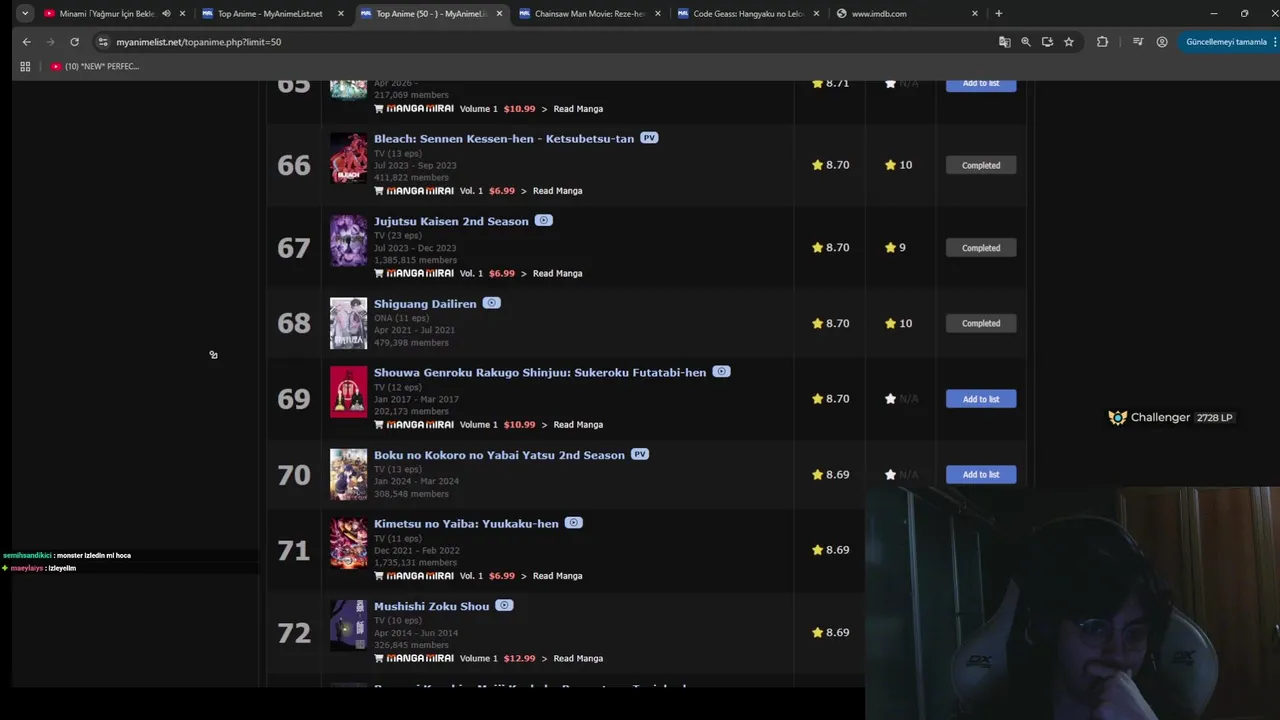Open the translate page icon
This screenshot has width=1280, height=720.
pyautogui.click(x=1004, y=42)
